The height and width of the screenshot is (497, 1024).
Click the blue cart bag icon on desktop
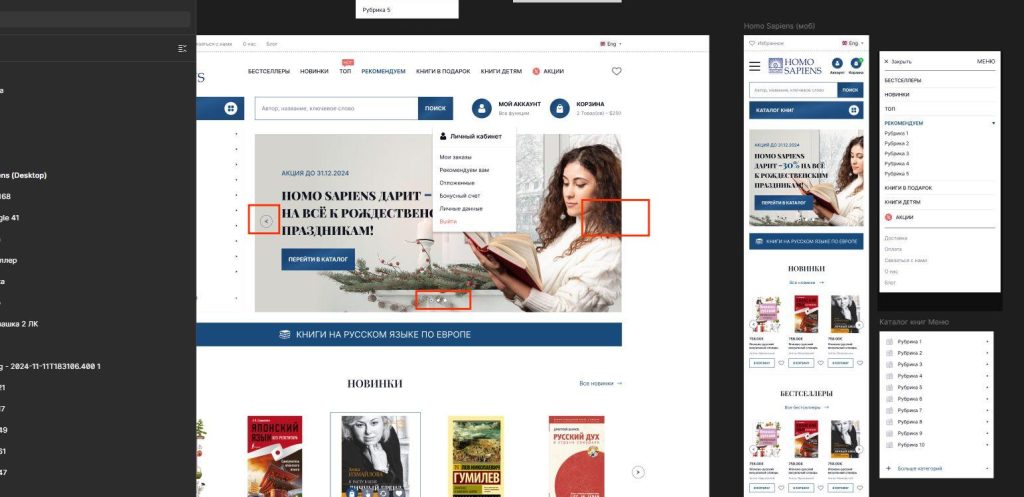(x=560, y=108)
